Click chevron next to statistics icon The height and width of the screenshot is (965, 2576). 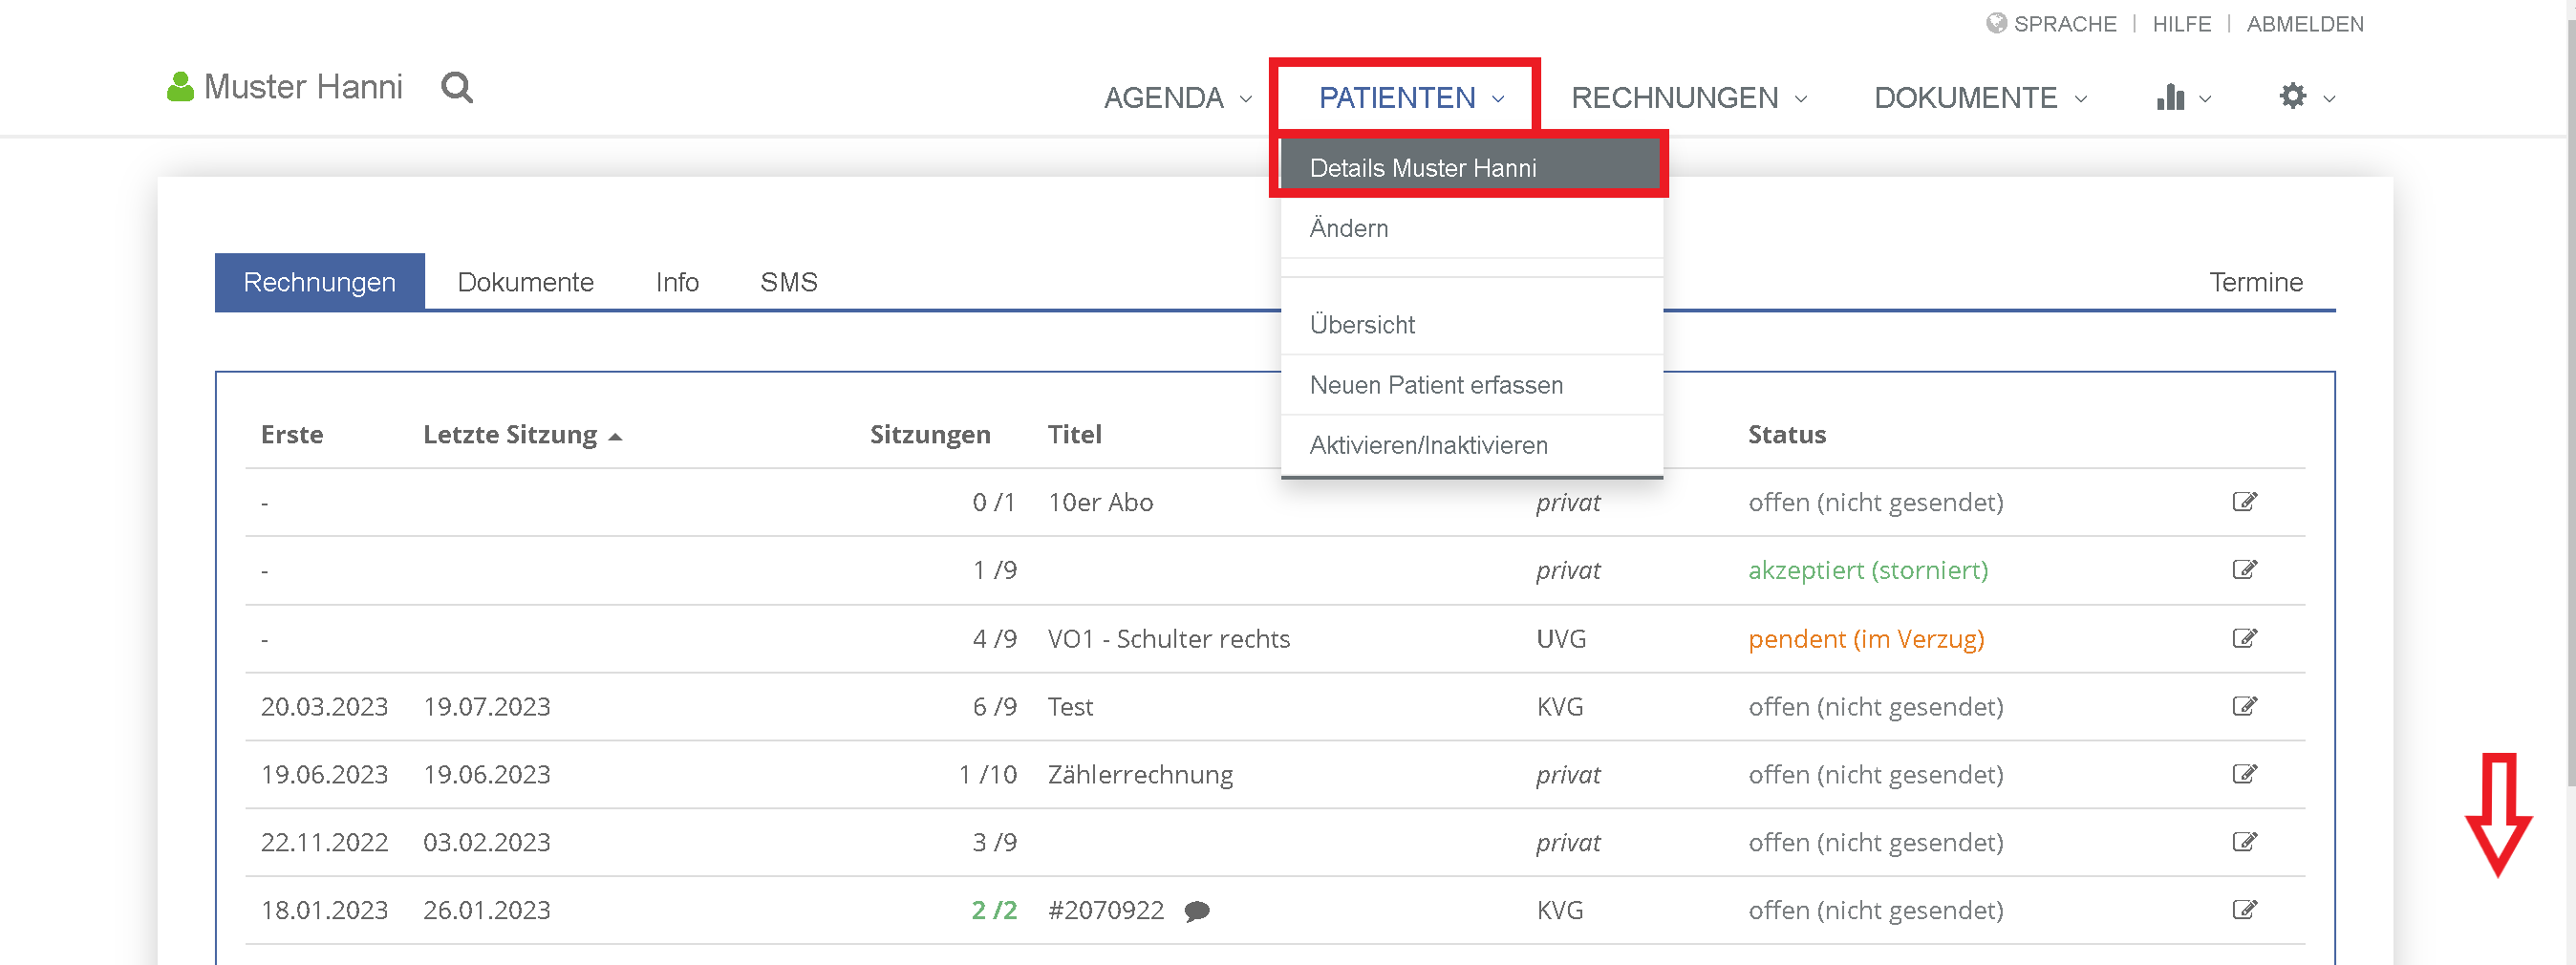[x=2205, y=99]
